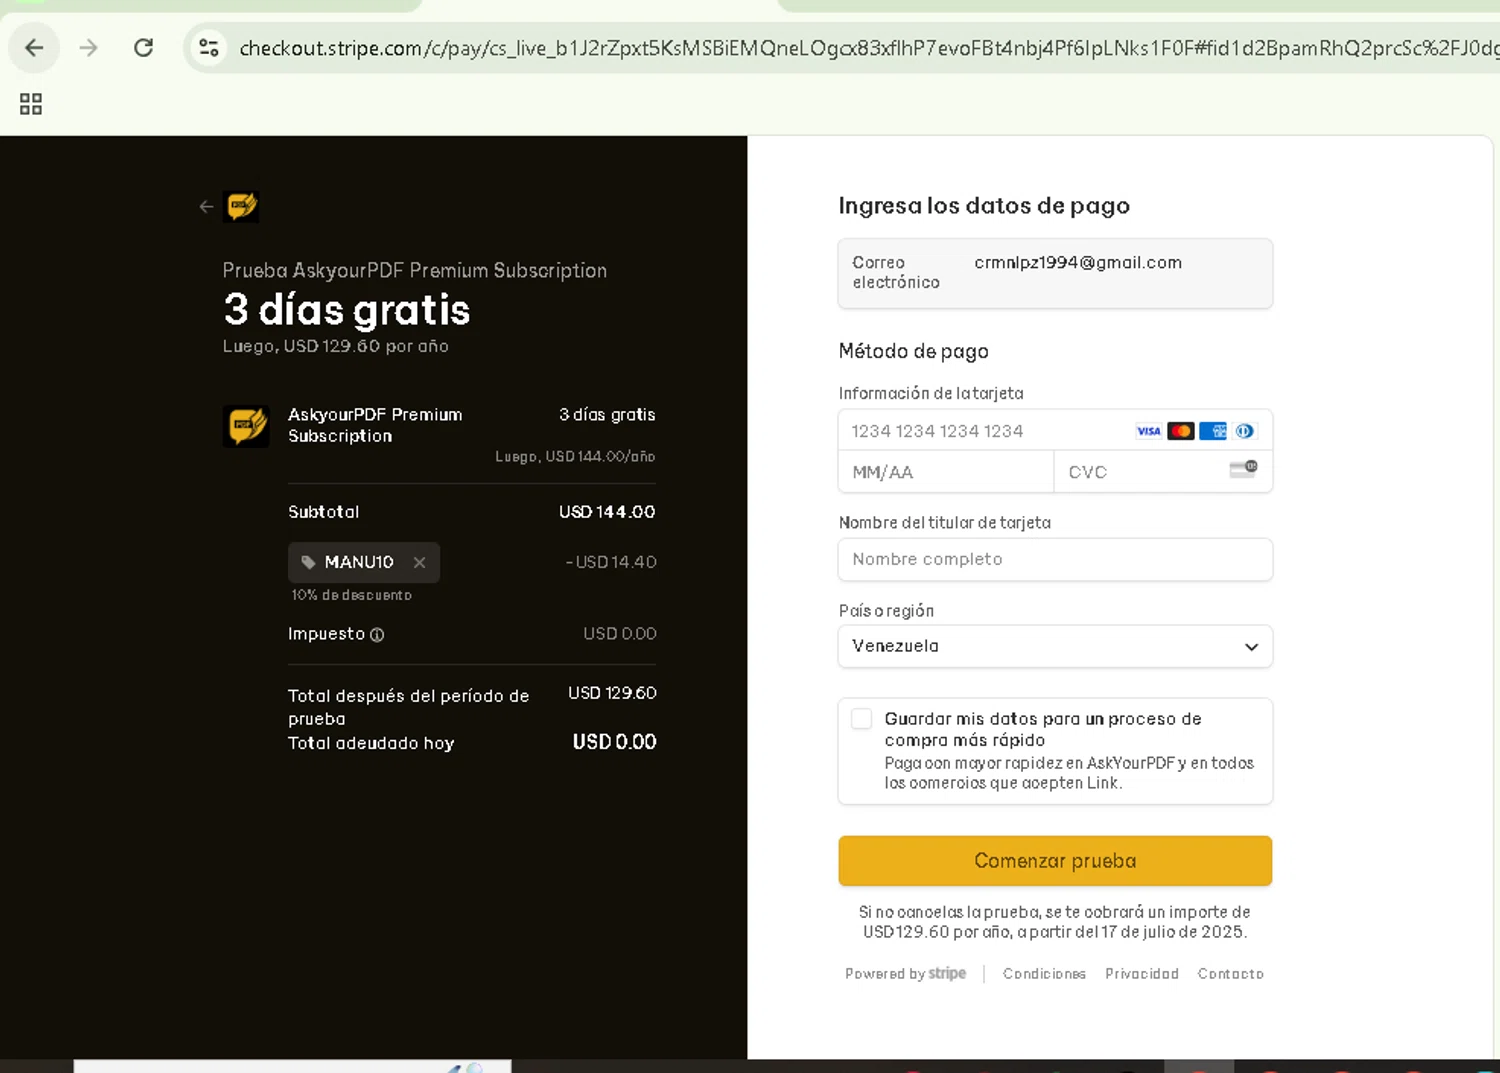Open site information icon in address bar
The image size is (1500, 1073).
click(x=209, y=48)
